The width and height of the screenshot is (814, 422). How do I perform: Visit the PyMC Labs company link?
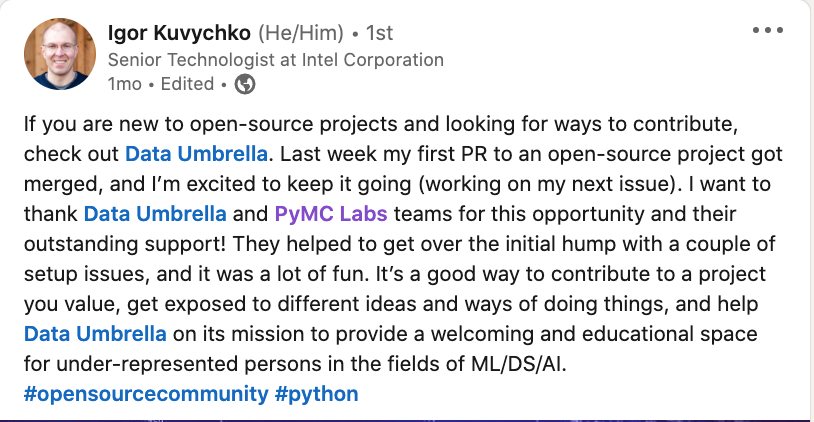point(314,214)
